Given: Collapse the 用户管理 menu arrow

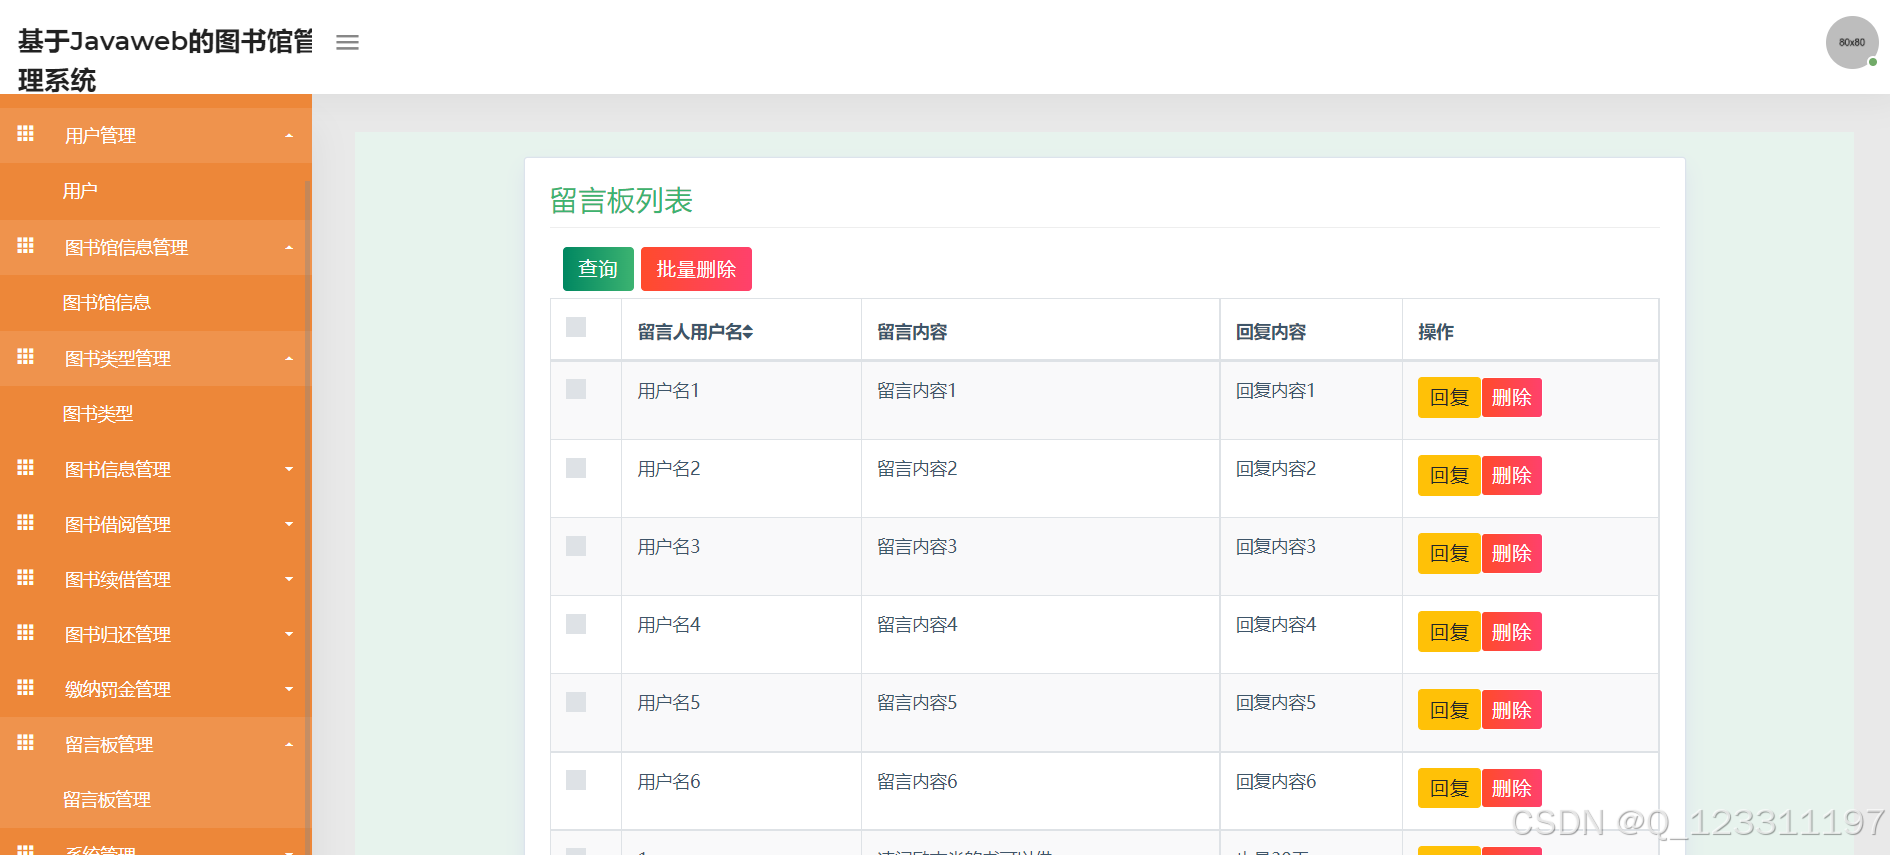Looking at the screenshot, I should coord(289,135).
